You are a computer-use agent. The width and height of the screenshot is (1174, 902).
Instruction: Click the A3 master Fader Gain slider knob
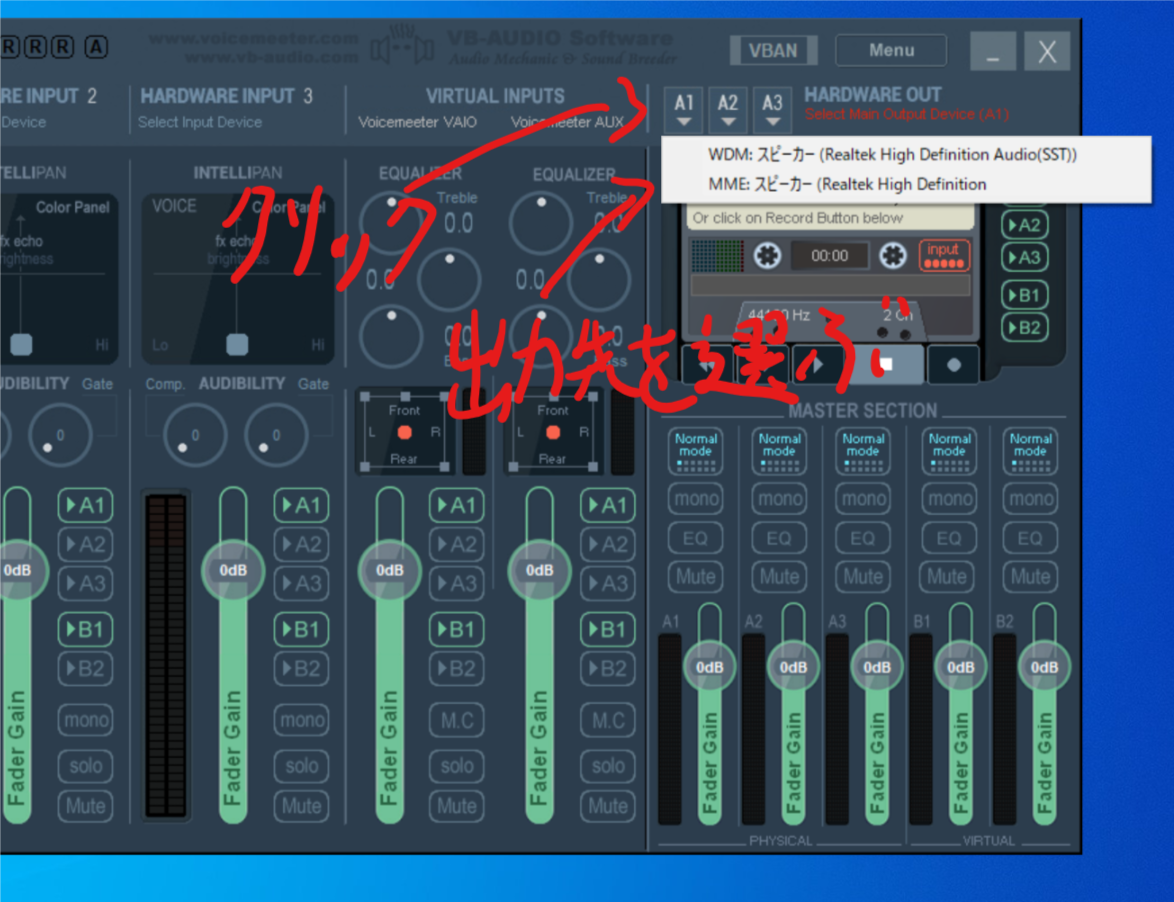point(877,667)
